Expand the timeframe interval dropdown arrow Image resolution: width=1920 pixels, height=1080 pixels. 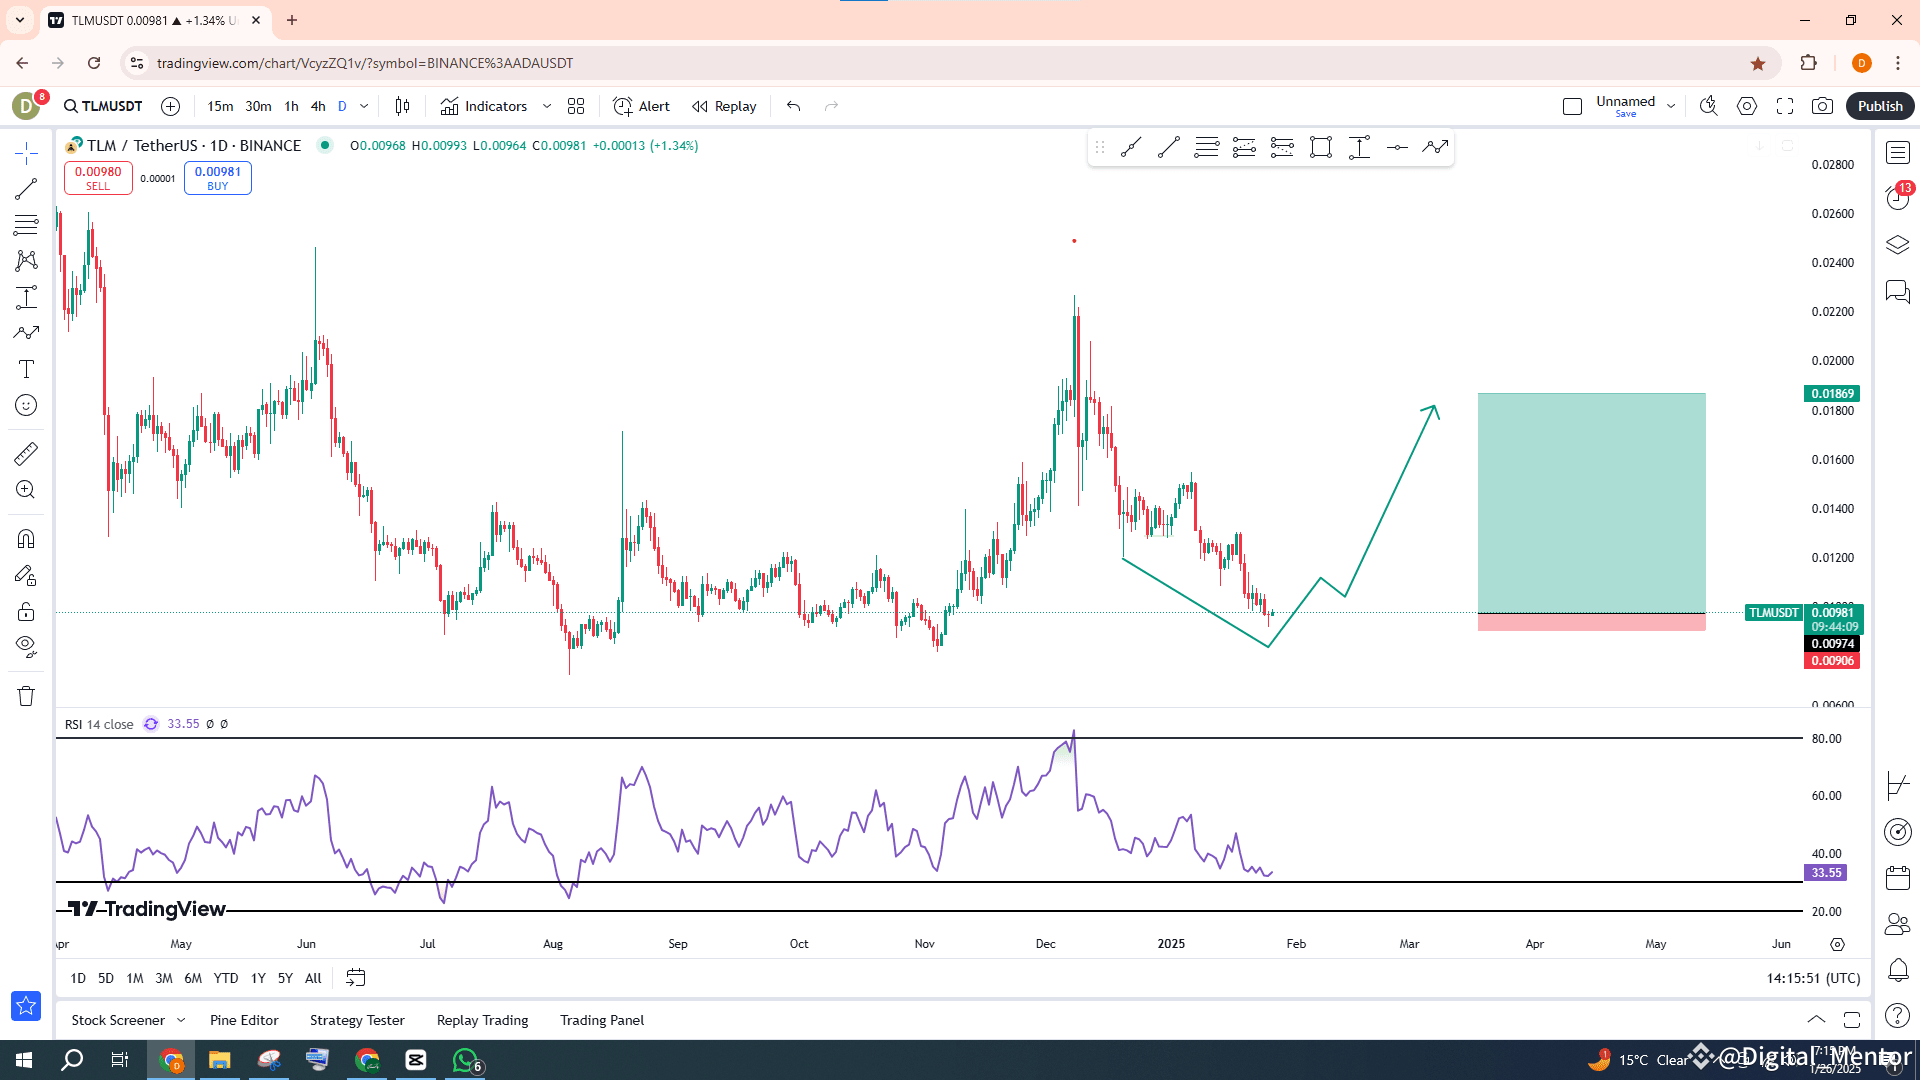tap(364, 106)
